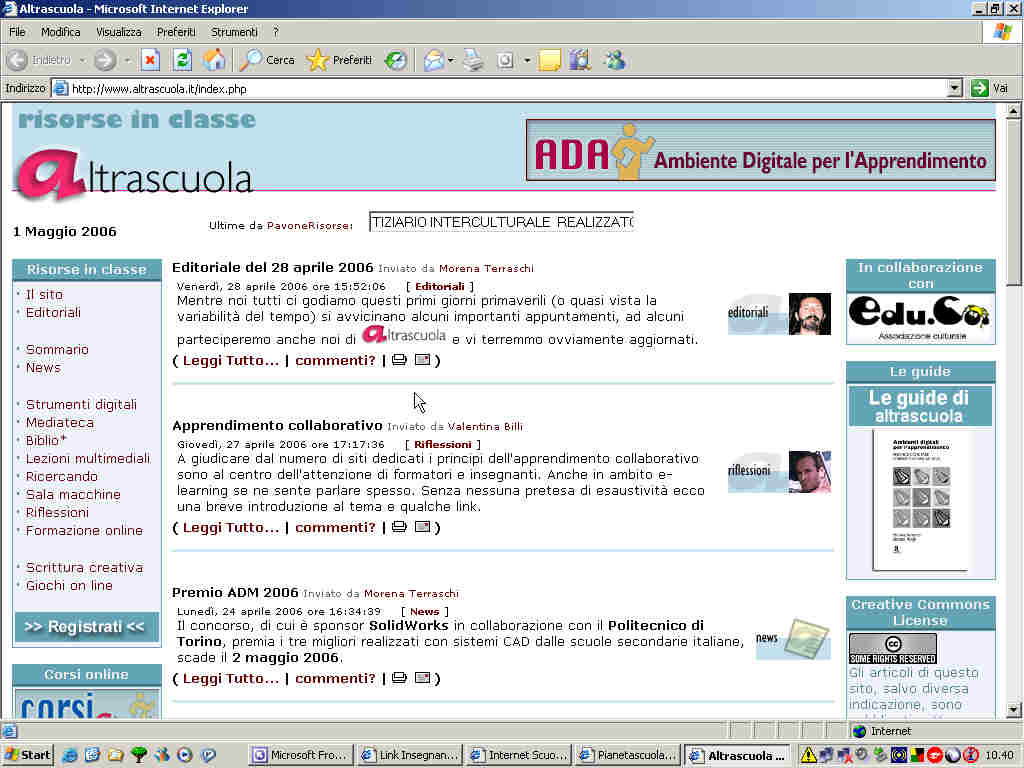The width and height of the screenshot is (1024, 768).
Task: Open Leggi Tutto for Premio ADM 2006
Action: [x=231, y=679]
